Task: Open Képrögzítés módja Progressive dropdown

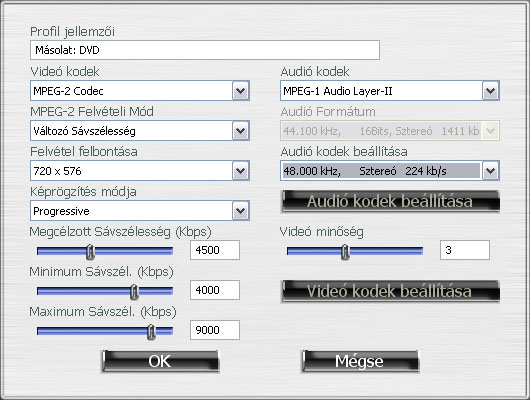Action: point(140,211)
